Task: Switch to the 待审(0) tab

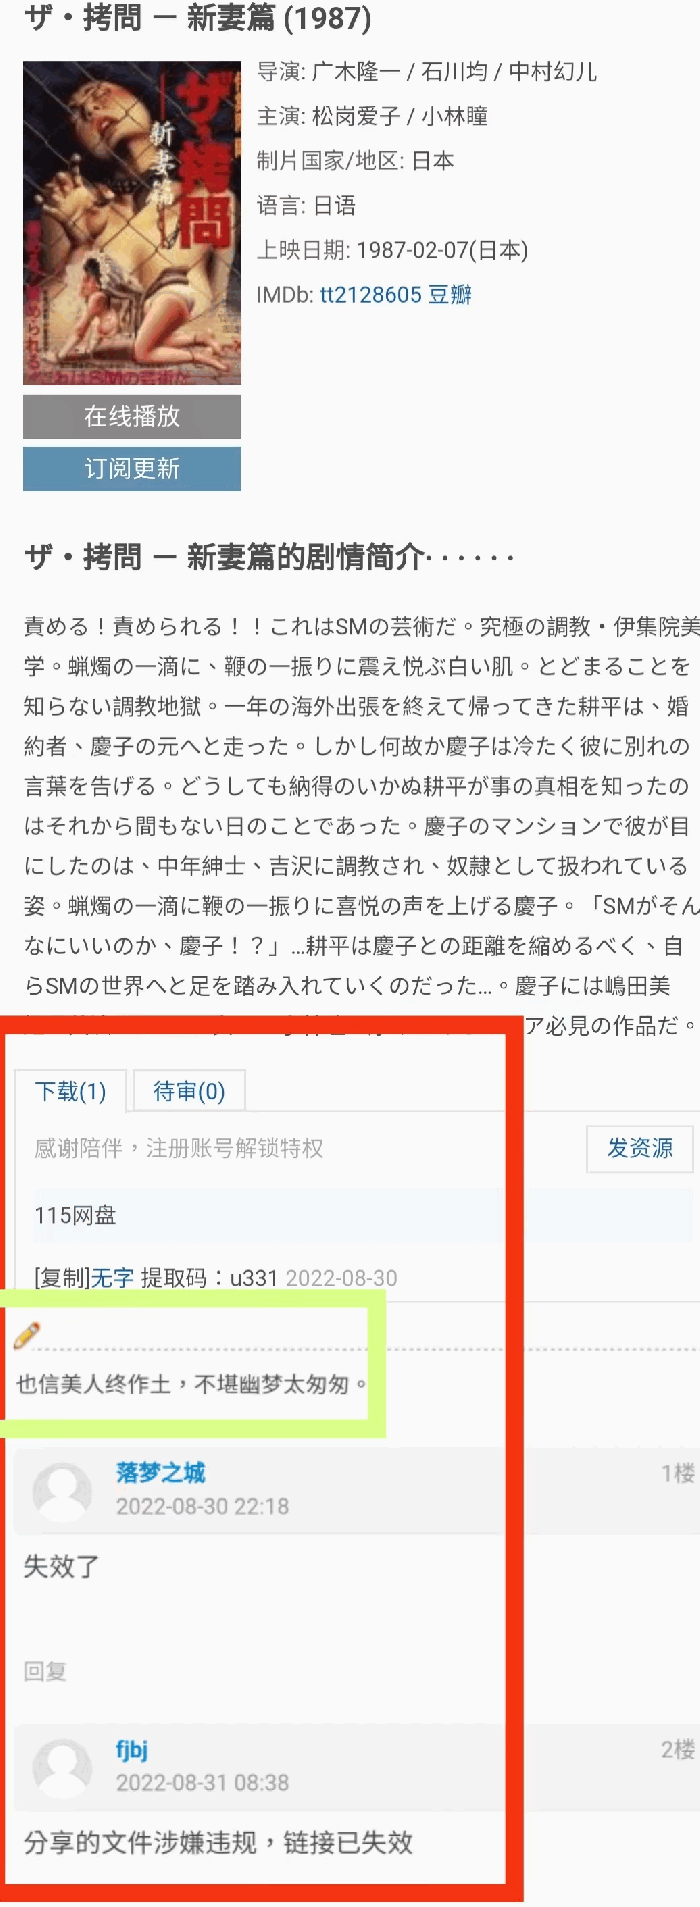Action: pyautogui.click(x=189, y=1091)
